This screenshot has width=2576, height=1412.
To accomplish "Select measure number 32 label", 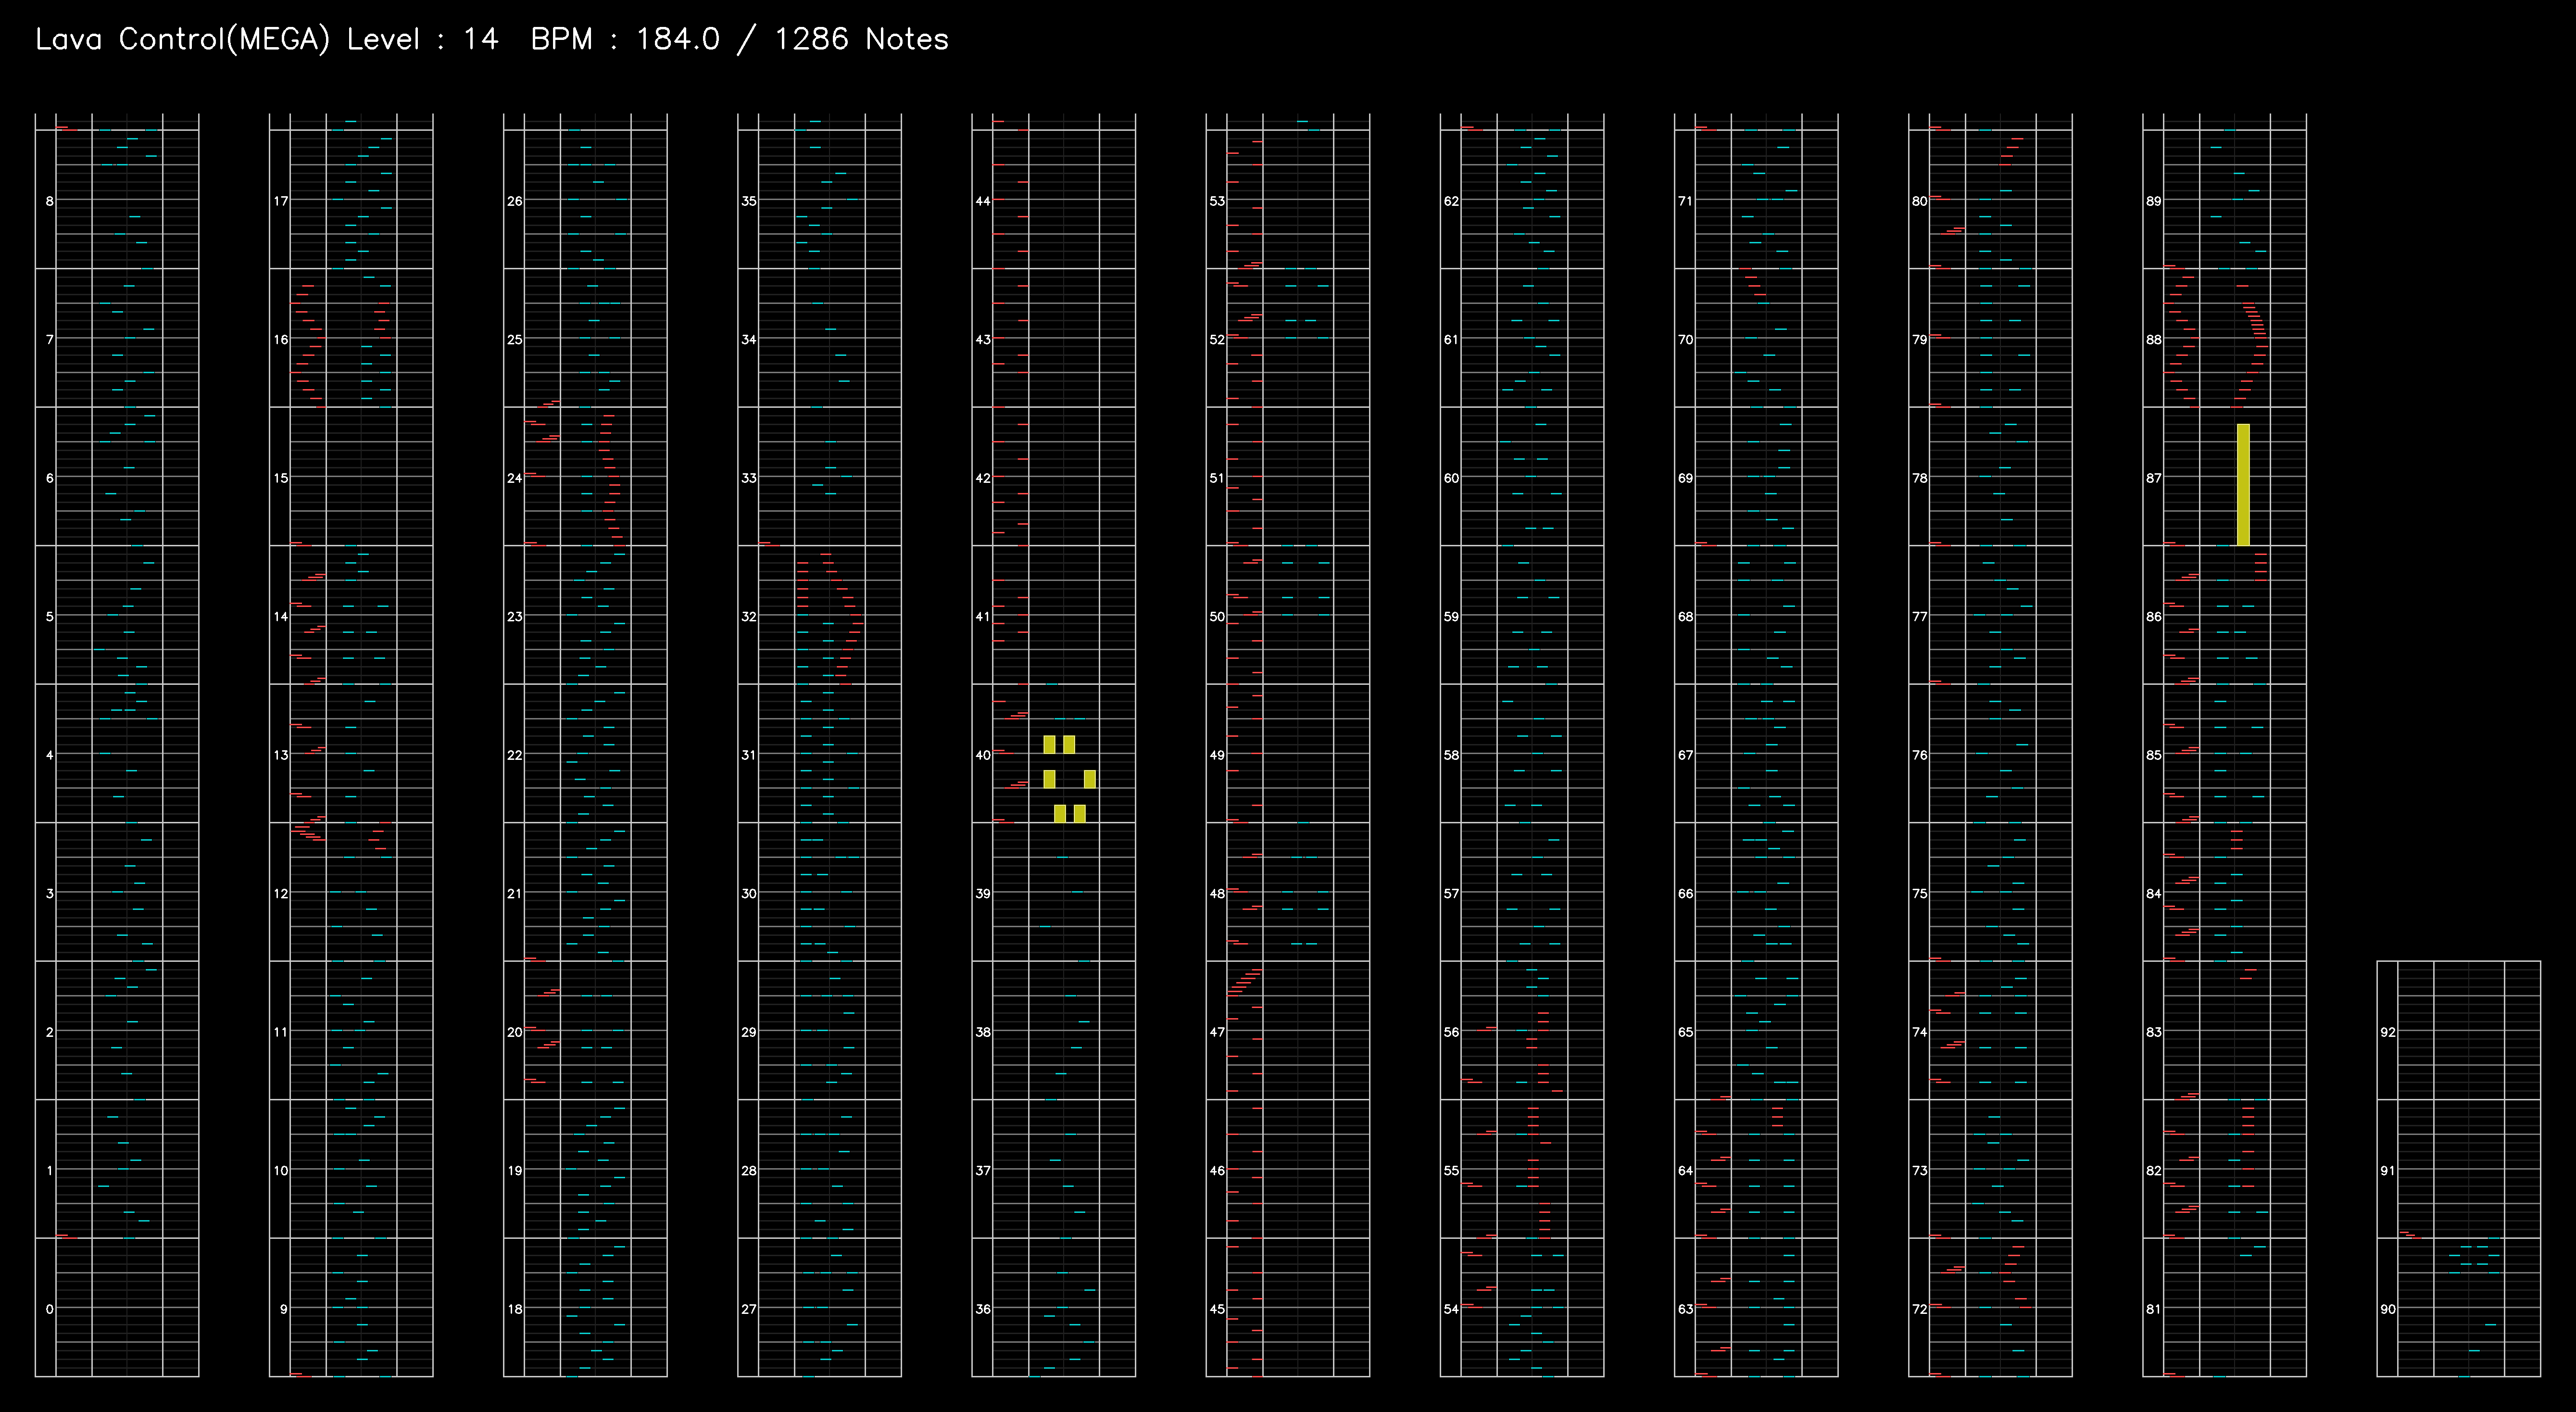I will (x=749, y=617).
